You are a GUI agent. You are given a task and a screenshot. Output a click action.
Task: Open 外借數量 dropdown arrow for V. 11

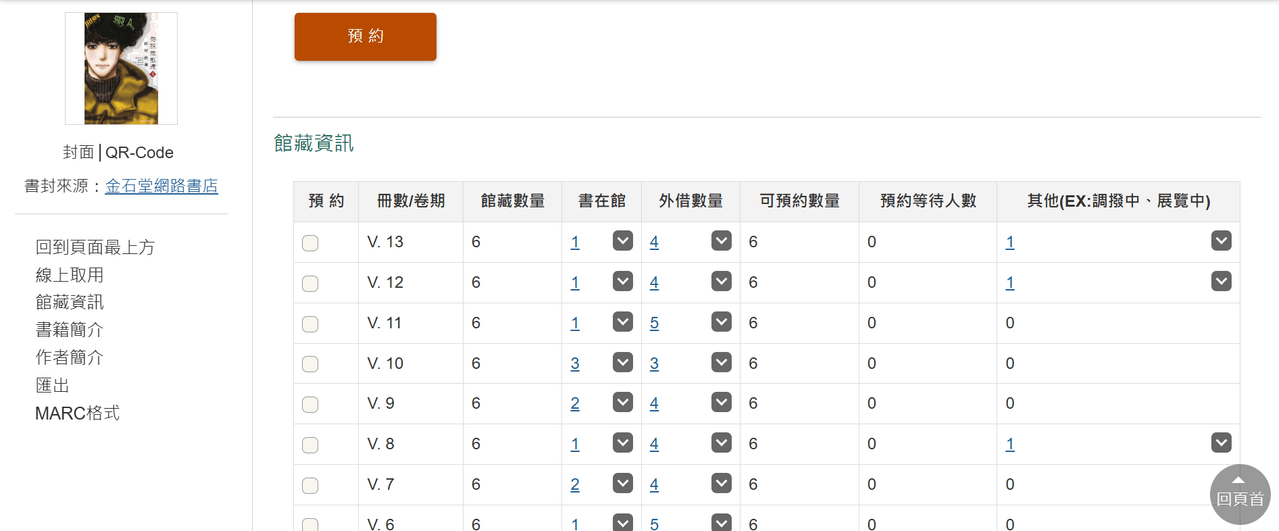[x=722, y=322]
